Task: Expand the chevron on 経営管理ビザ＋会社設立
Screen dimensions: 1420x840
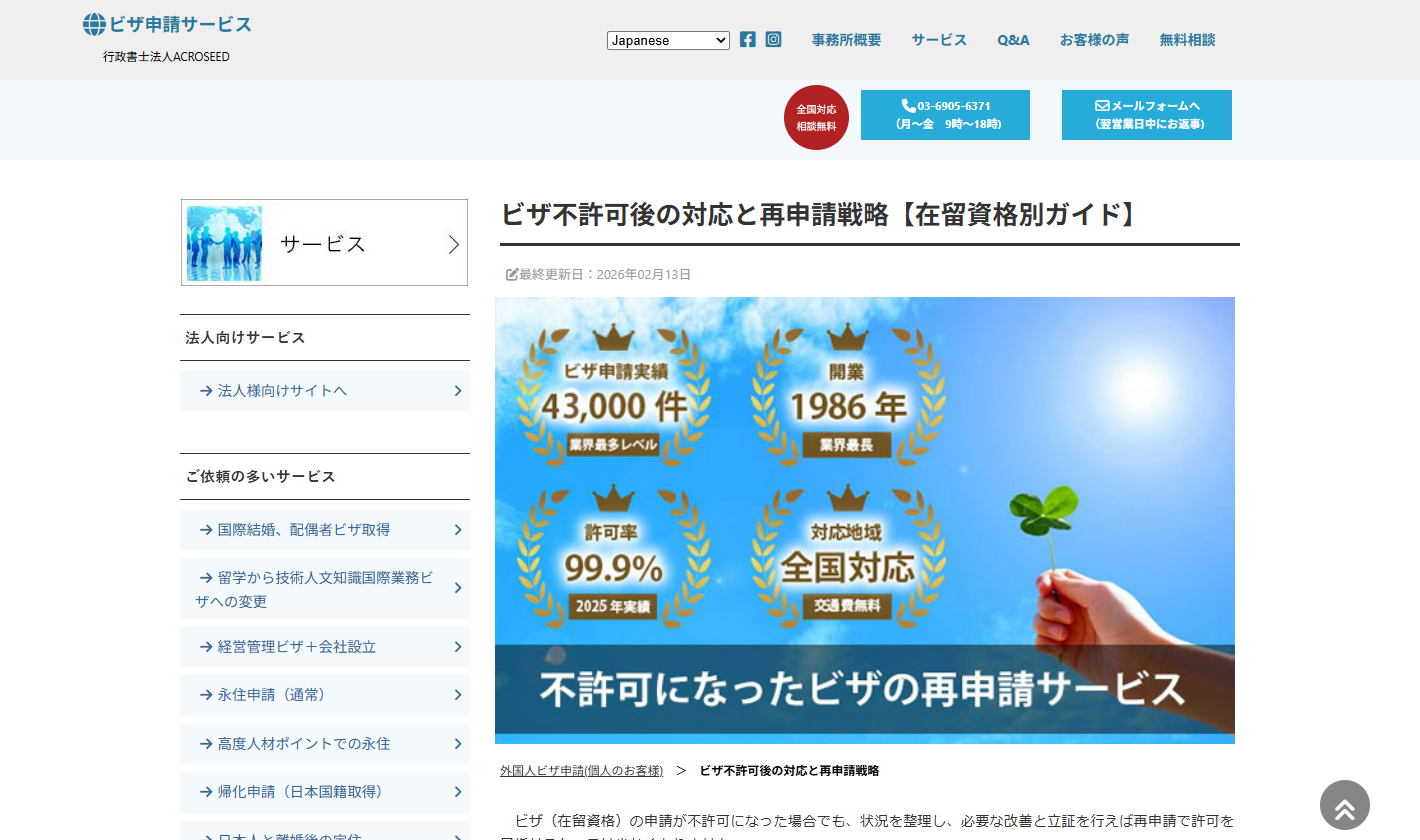Action: (457, 647)
